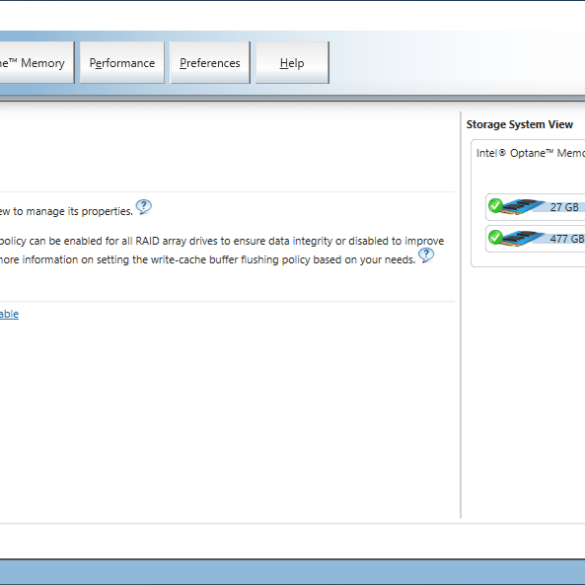Open help bubble about write-cache buffer flushing policy

click(426, 255)
